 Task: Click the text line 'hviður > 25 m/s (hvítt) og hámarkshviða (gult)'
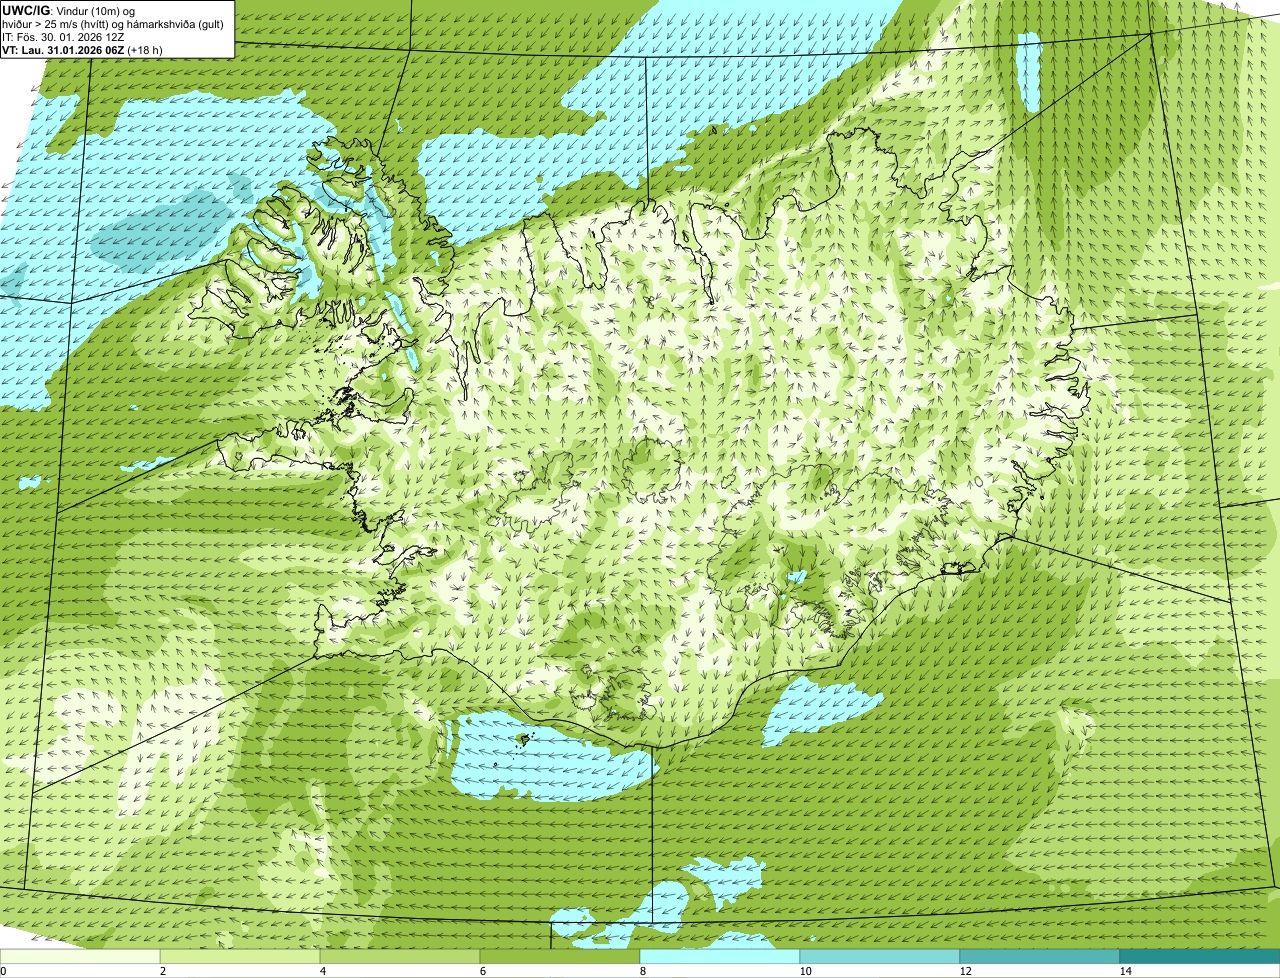click(x=114, y=23)
